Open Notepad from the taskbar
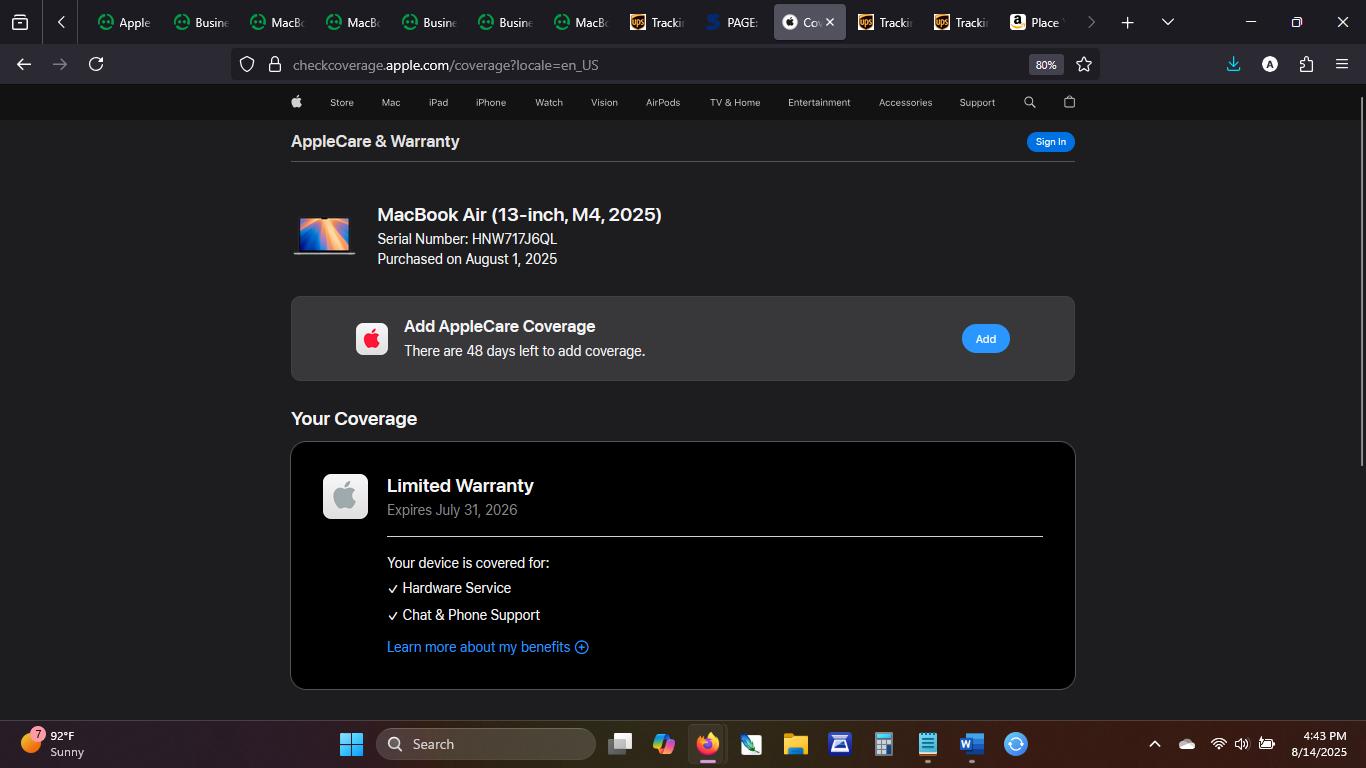 (927, 744)
